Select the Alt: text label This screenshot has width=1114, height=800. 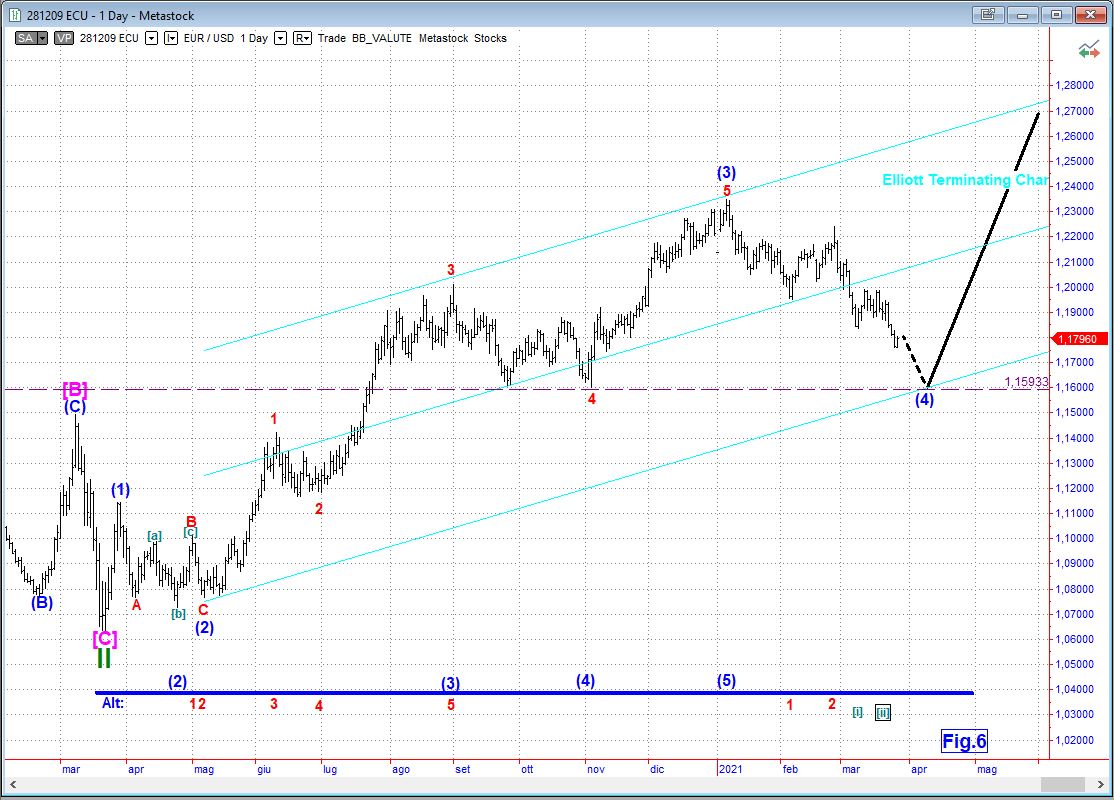click(x=113, y=703)
